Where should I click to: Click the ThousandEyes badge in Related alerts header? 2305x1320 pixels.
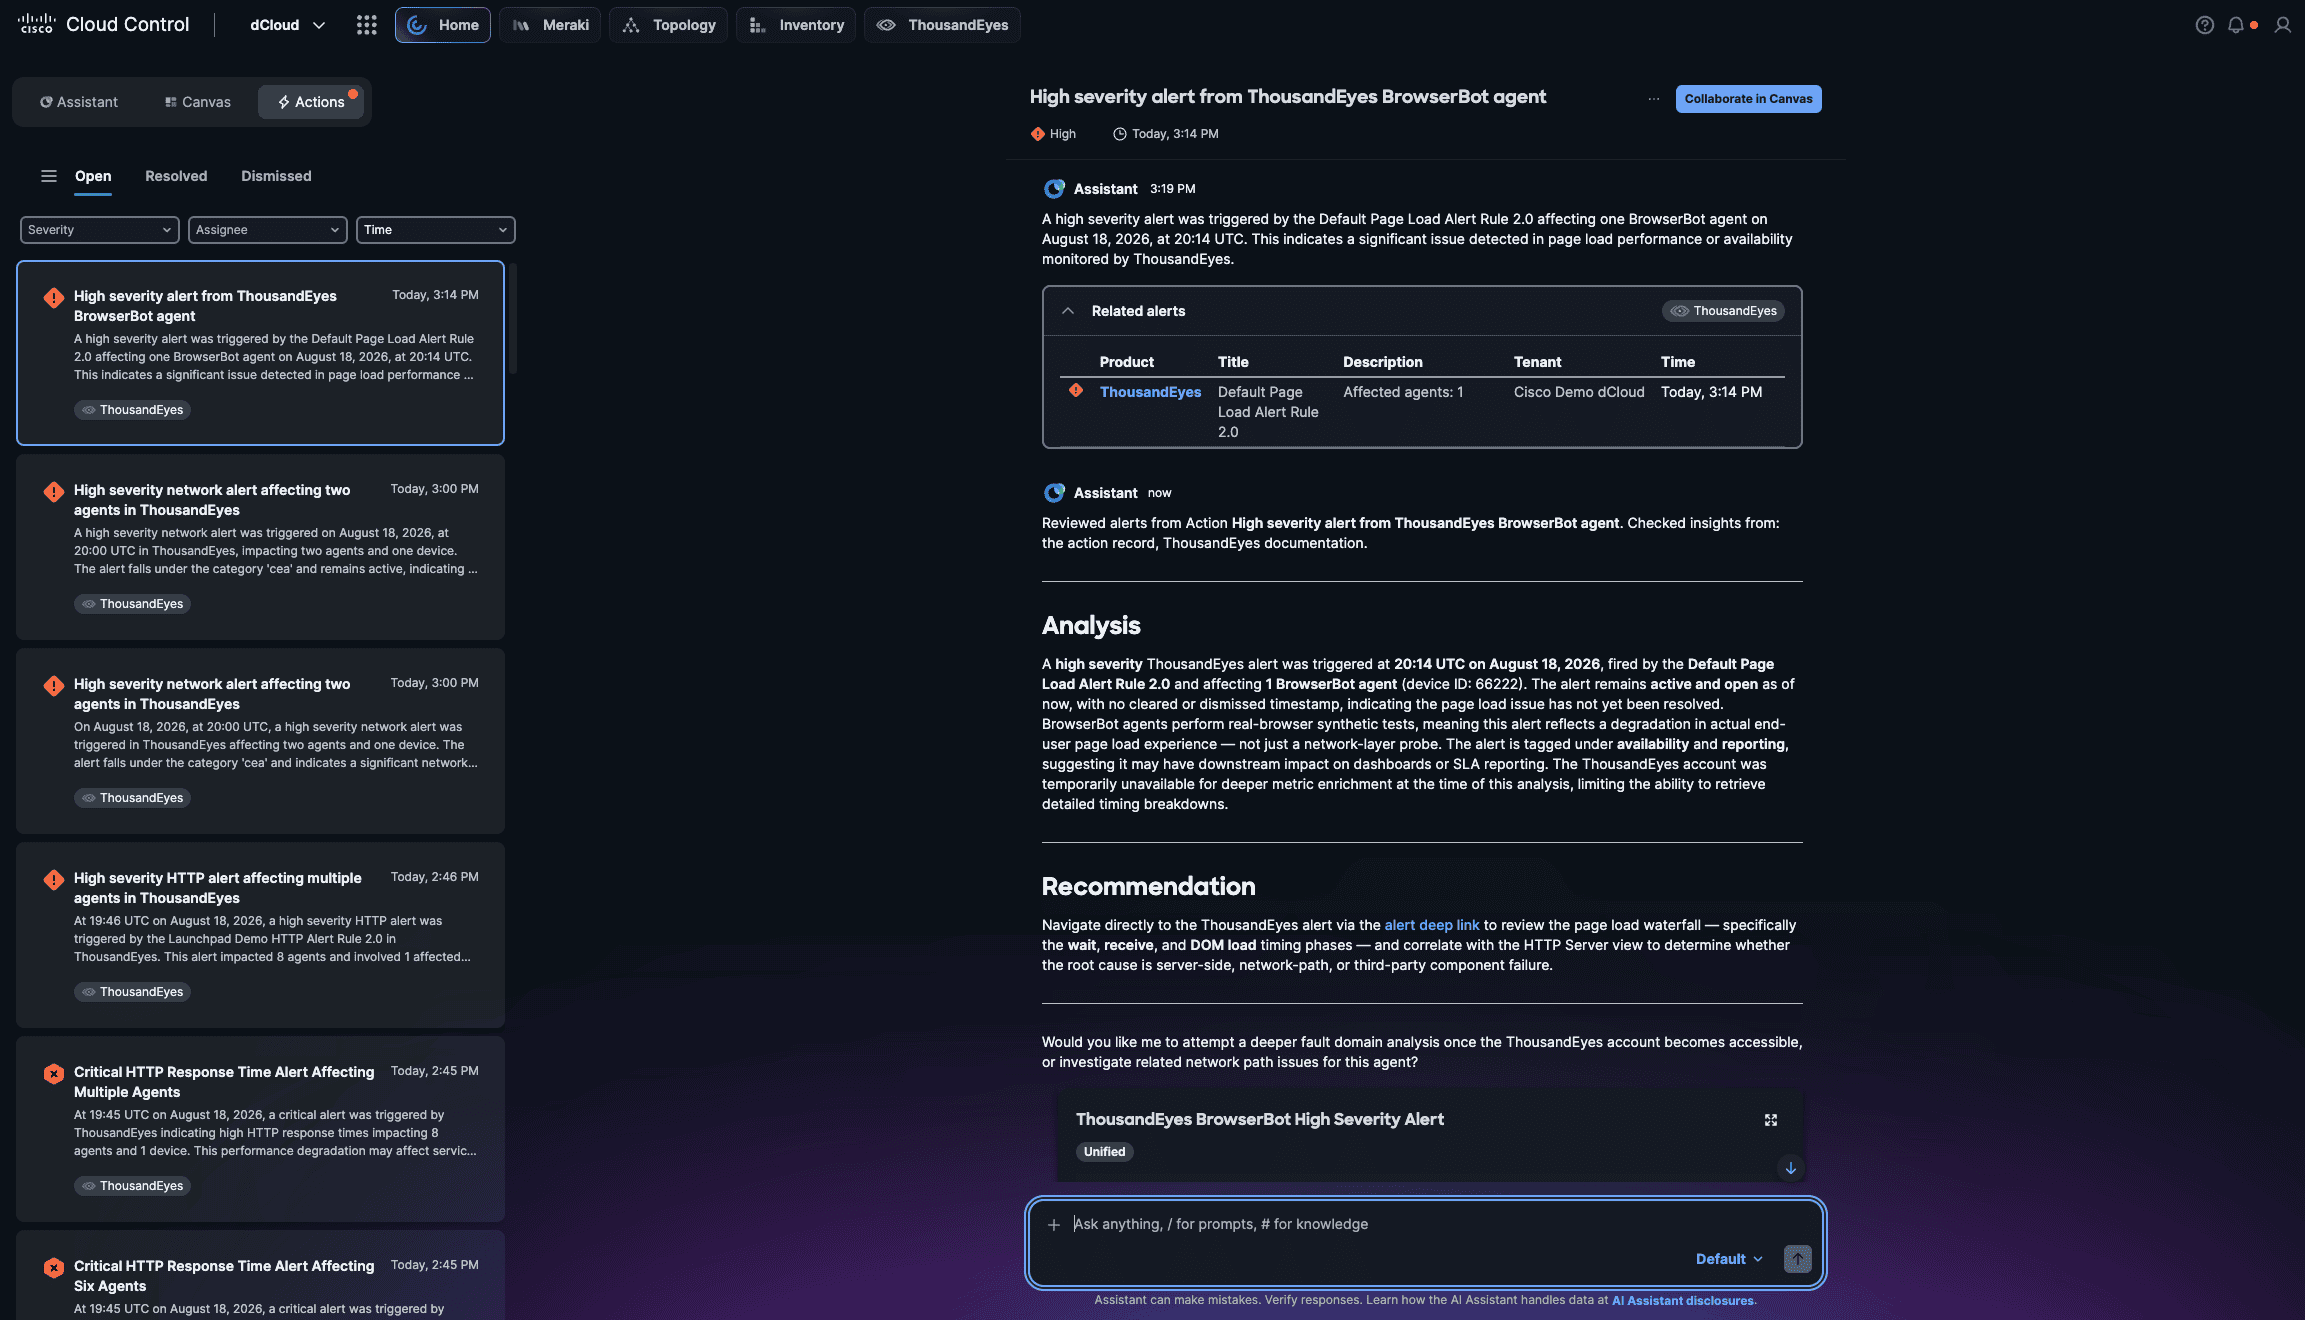point(1723,311)
